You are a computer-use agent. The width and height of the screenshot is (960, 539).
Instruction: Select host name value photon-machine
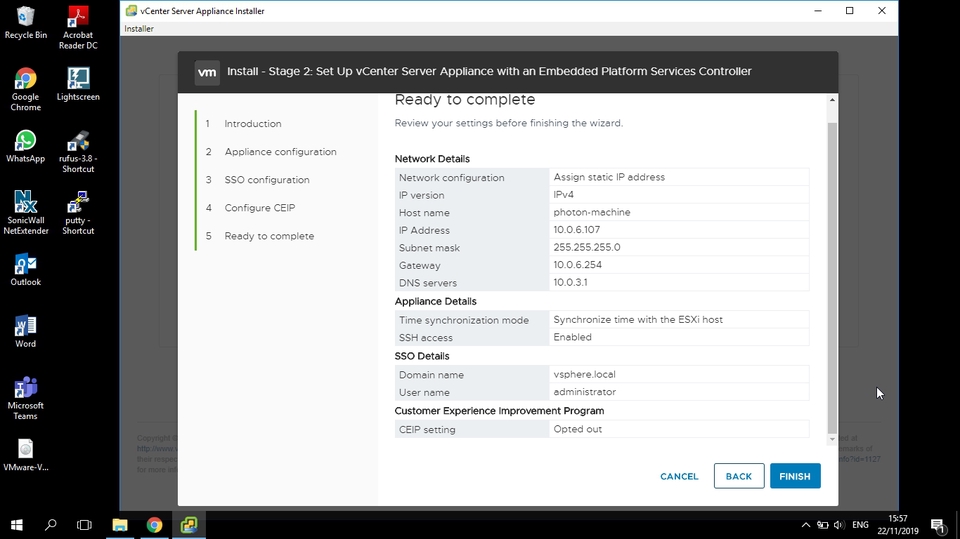coord(591,213)
